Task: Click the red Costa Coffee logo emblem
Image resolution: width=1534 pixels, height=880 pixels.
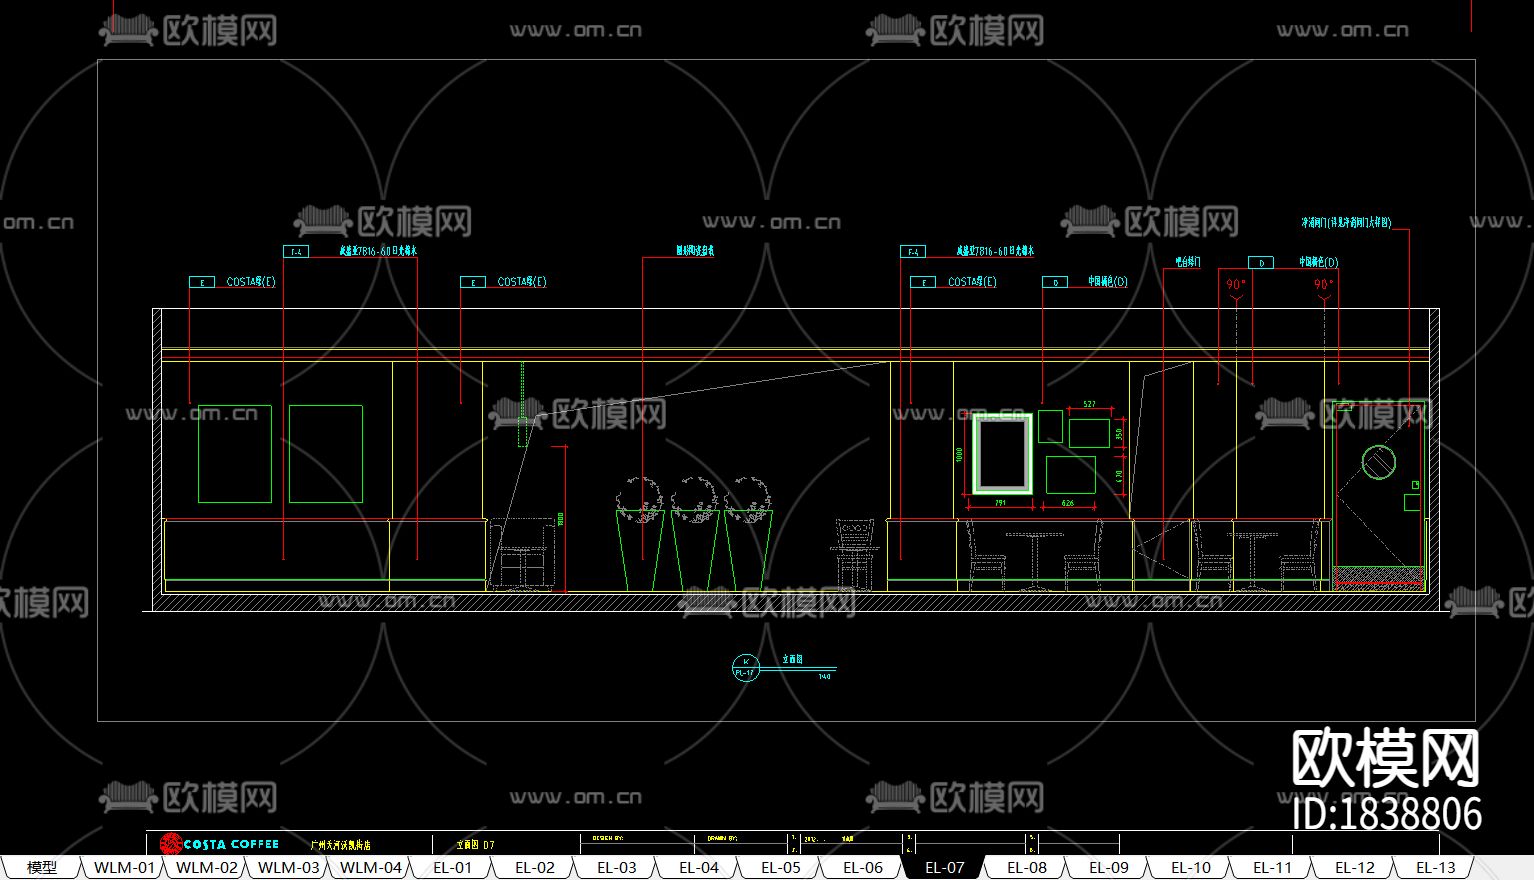Action: coord(171,844)
